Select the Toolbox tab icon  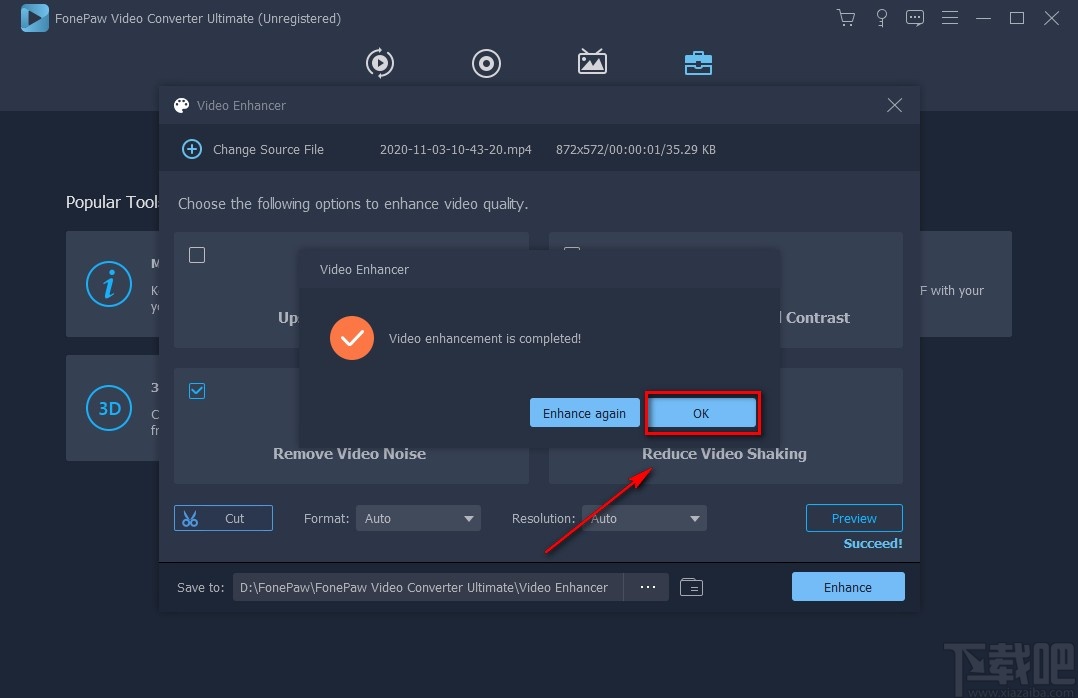coord(698,63)
